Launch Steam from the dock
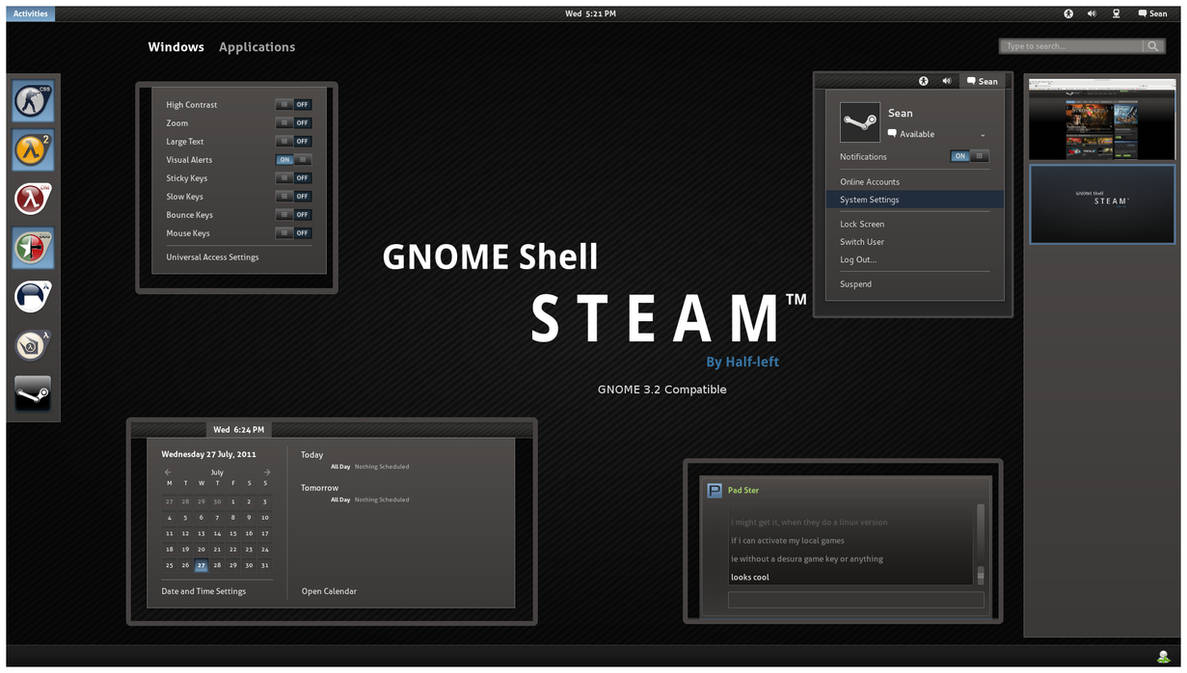The height and width of the screenshot is (673, 1187). 33,394
